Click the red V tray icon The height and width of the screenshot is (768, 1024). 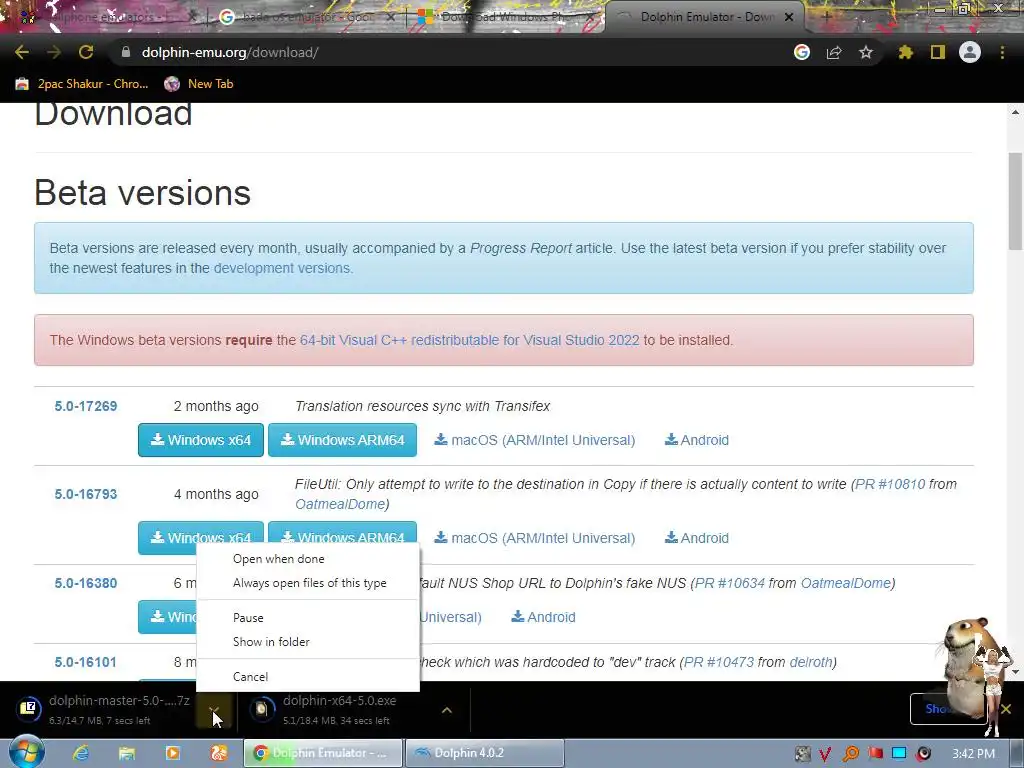(825, 754)
